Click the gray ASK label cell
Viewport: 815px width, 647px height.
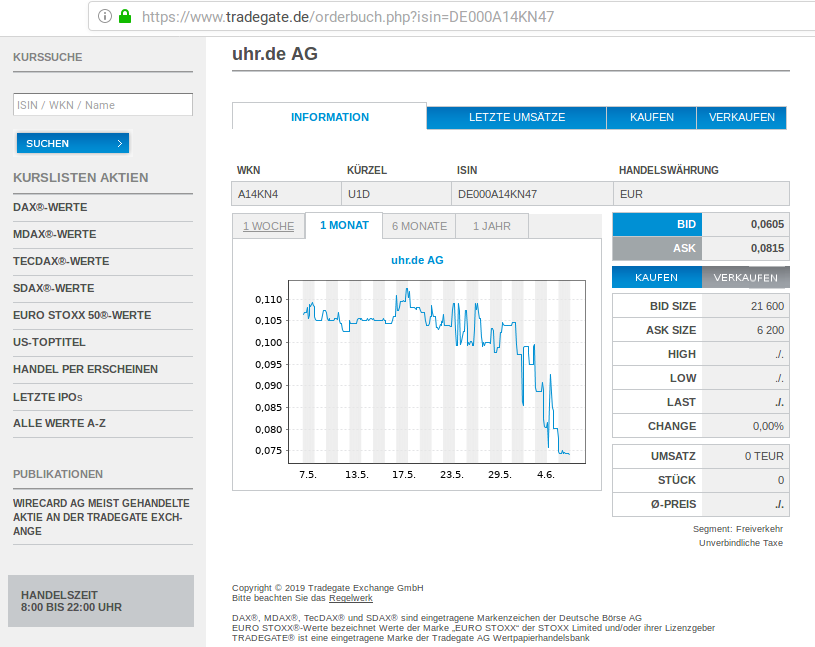(657, 248)
